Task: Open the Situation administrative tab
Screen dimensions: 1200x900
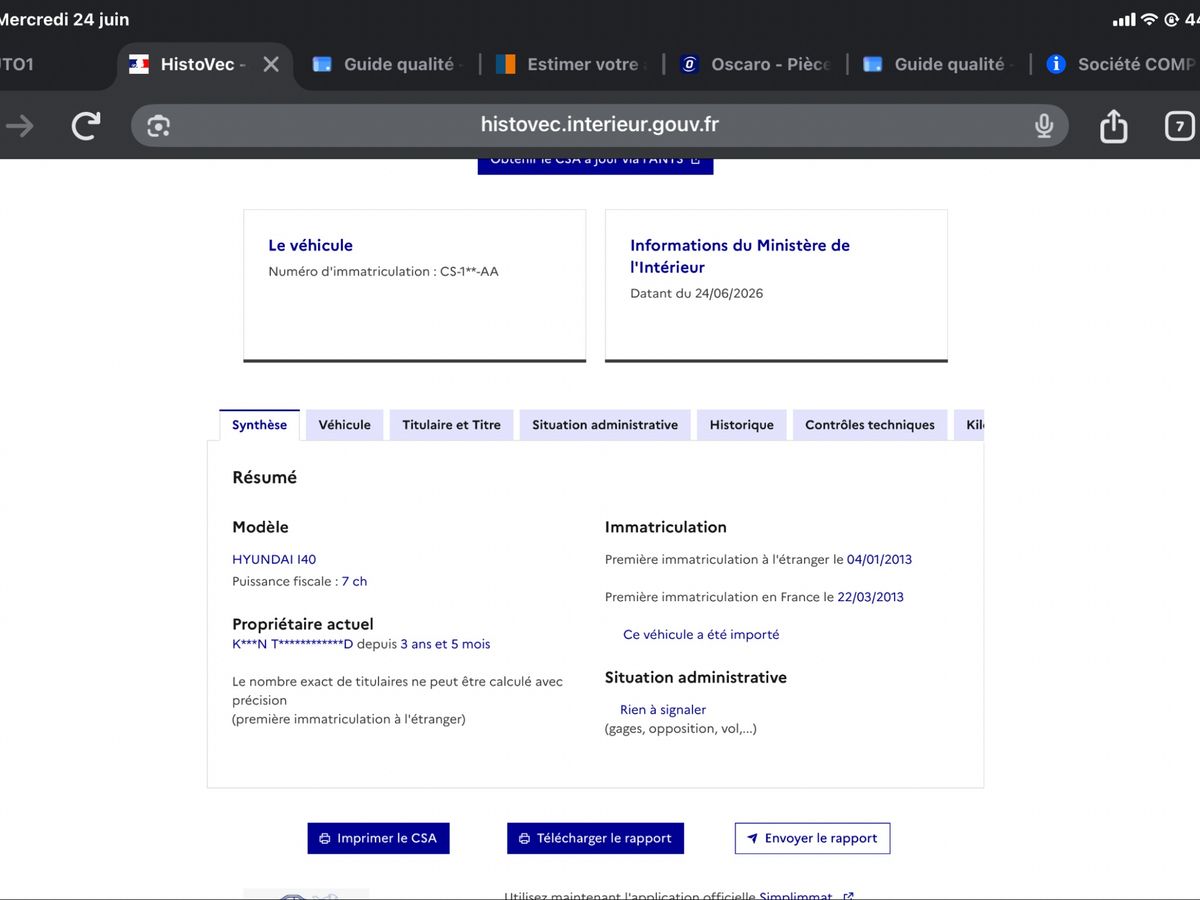Action: 605,425
